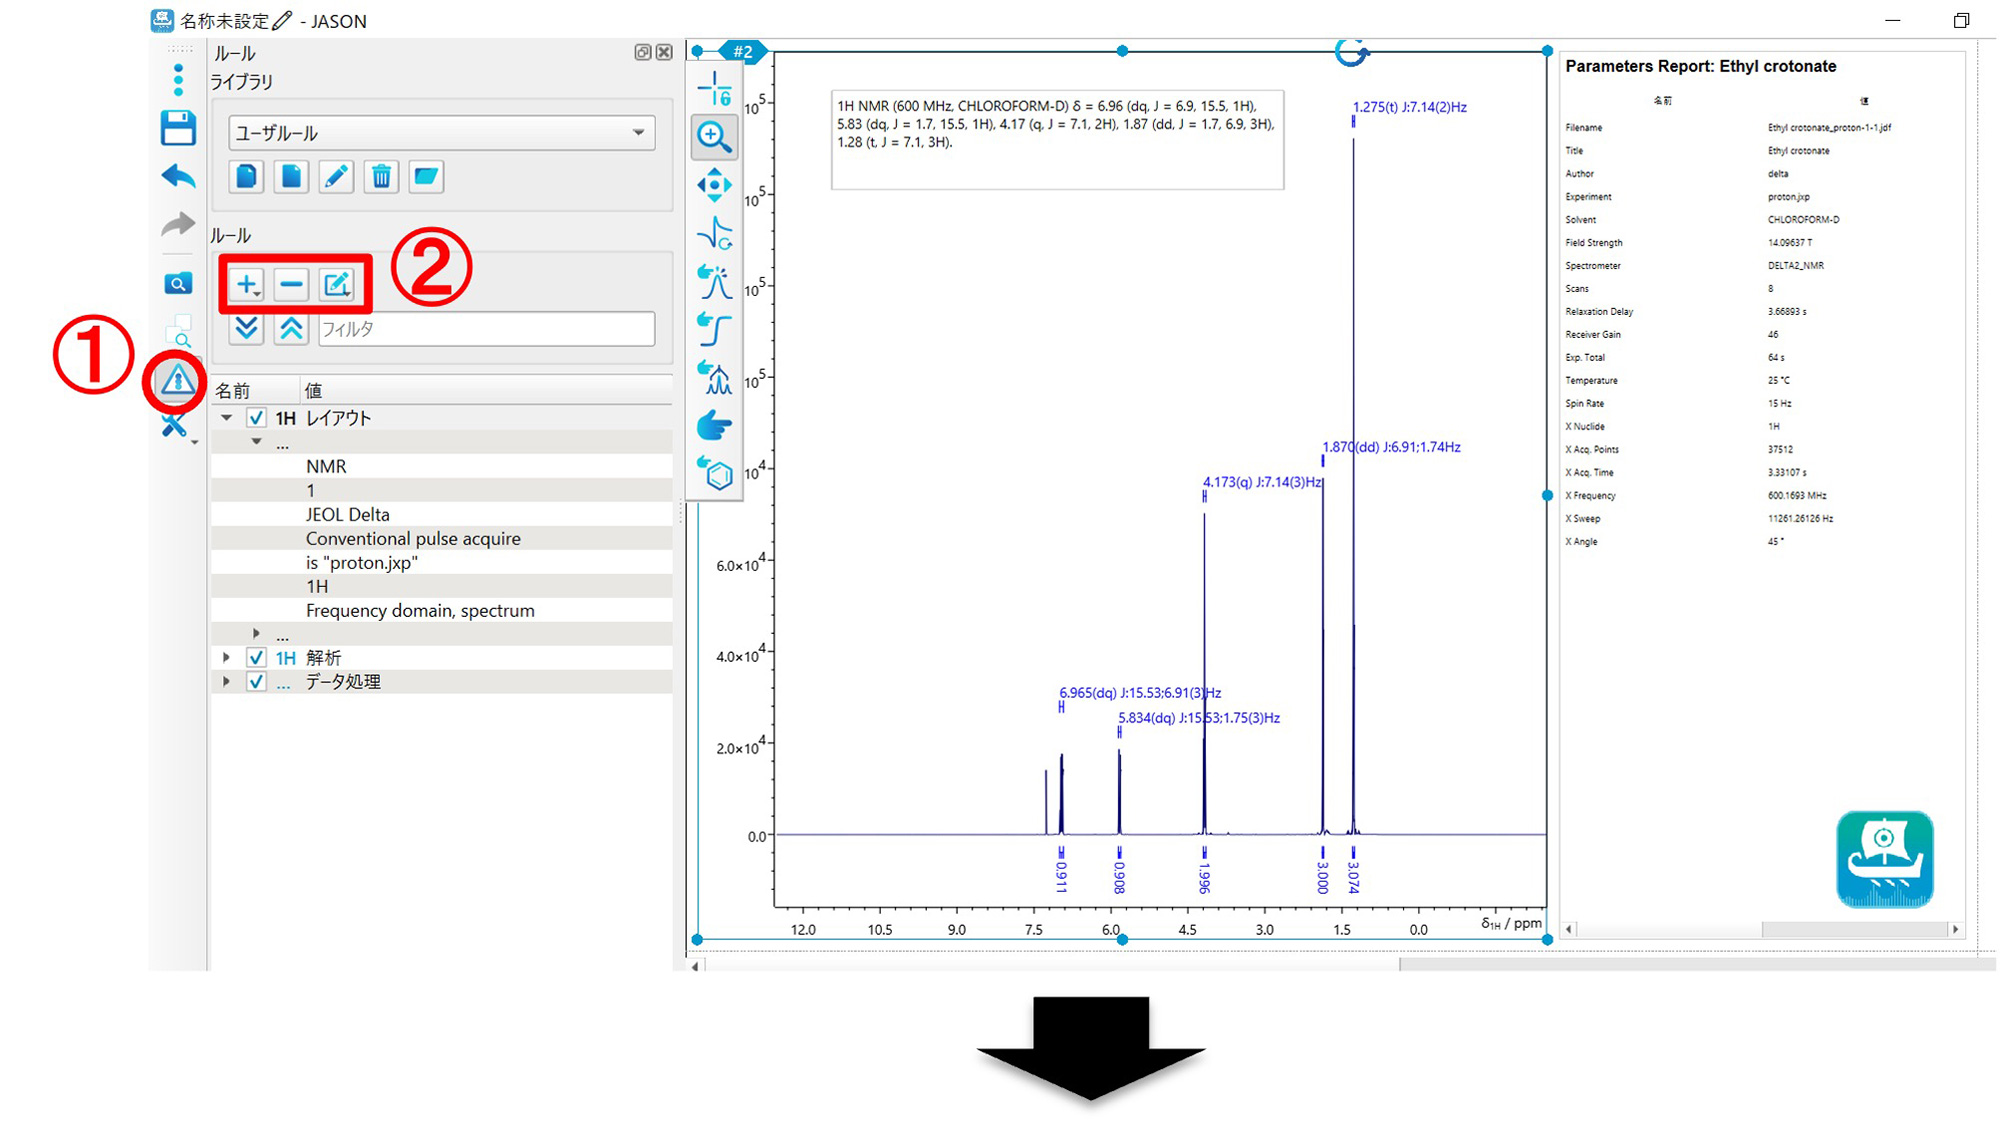Uncheck the データ処理 checkbox
2000x1123 pixels.
tap(257, 681)
